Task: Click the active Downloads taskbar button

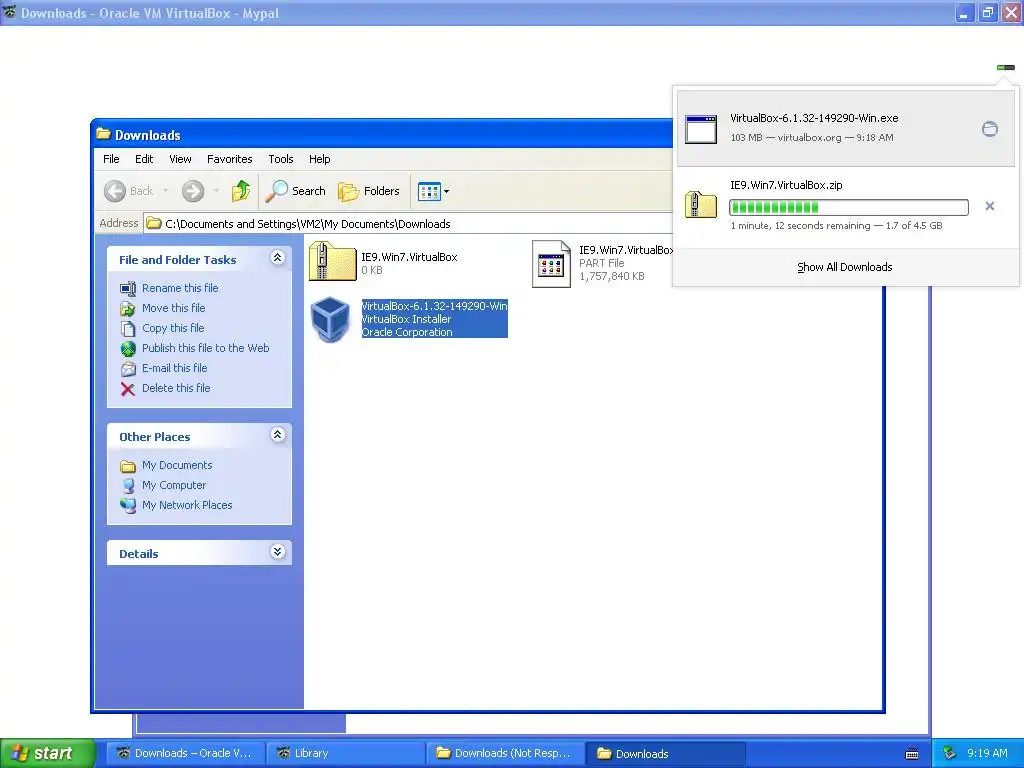Action: click(x=665, y=753)
